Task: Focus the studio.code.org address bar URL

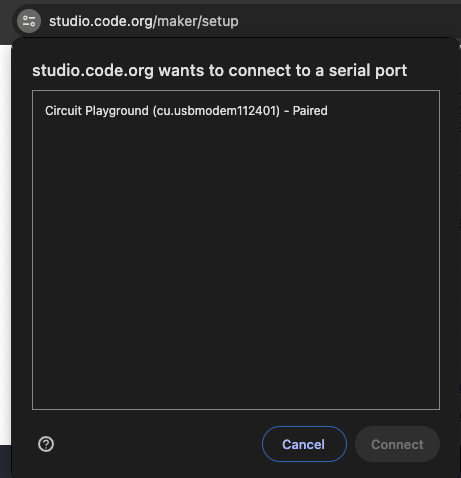Action: [x=144, y=21]
